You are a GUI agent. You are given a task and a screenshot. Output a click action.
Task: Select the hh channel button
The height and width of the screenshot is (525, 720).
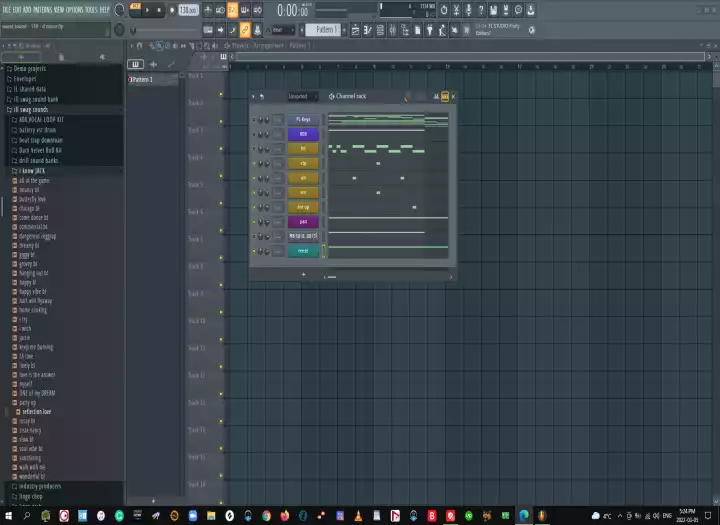pyautogui.click(x=303, y=149)
